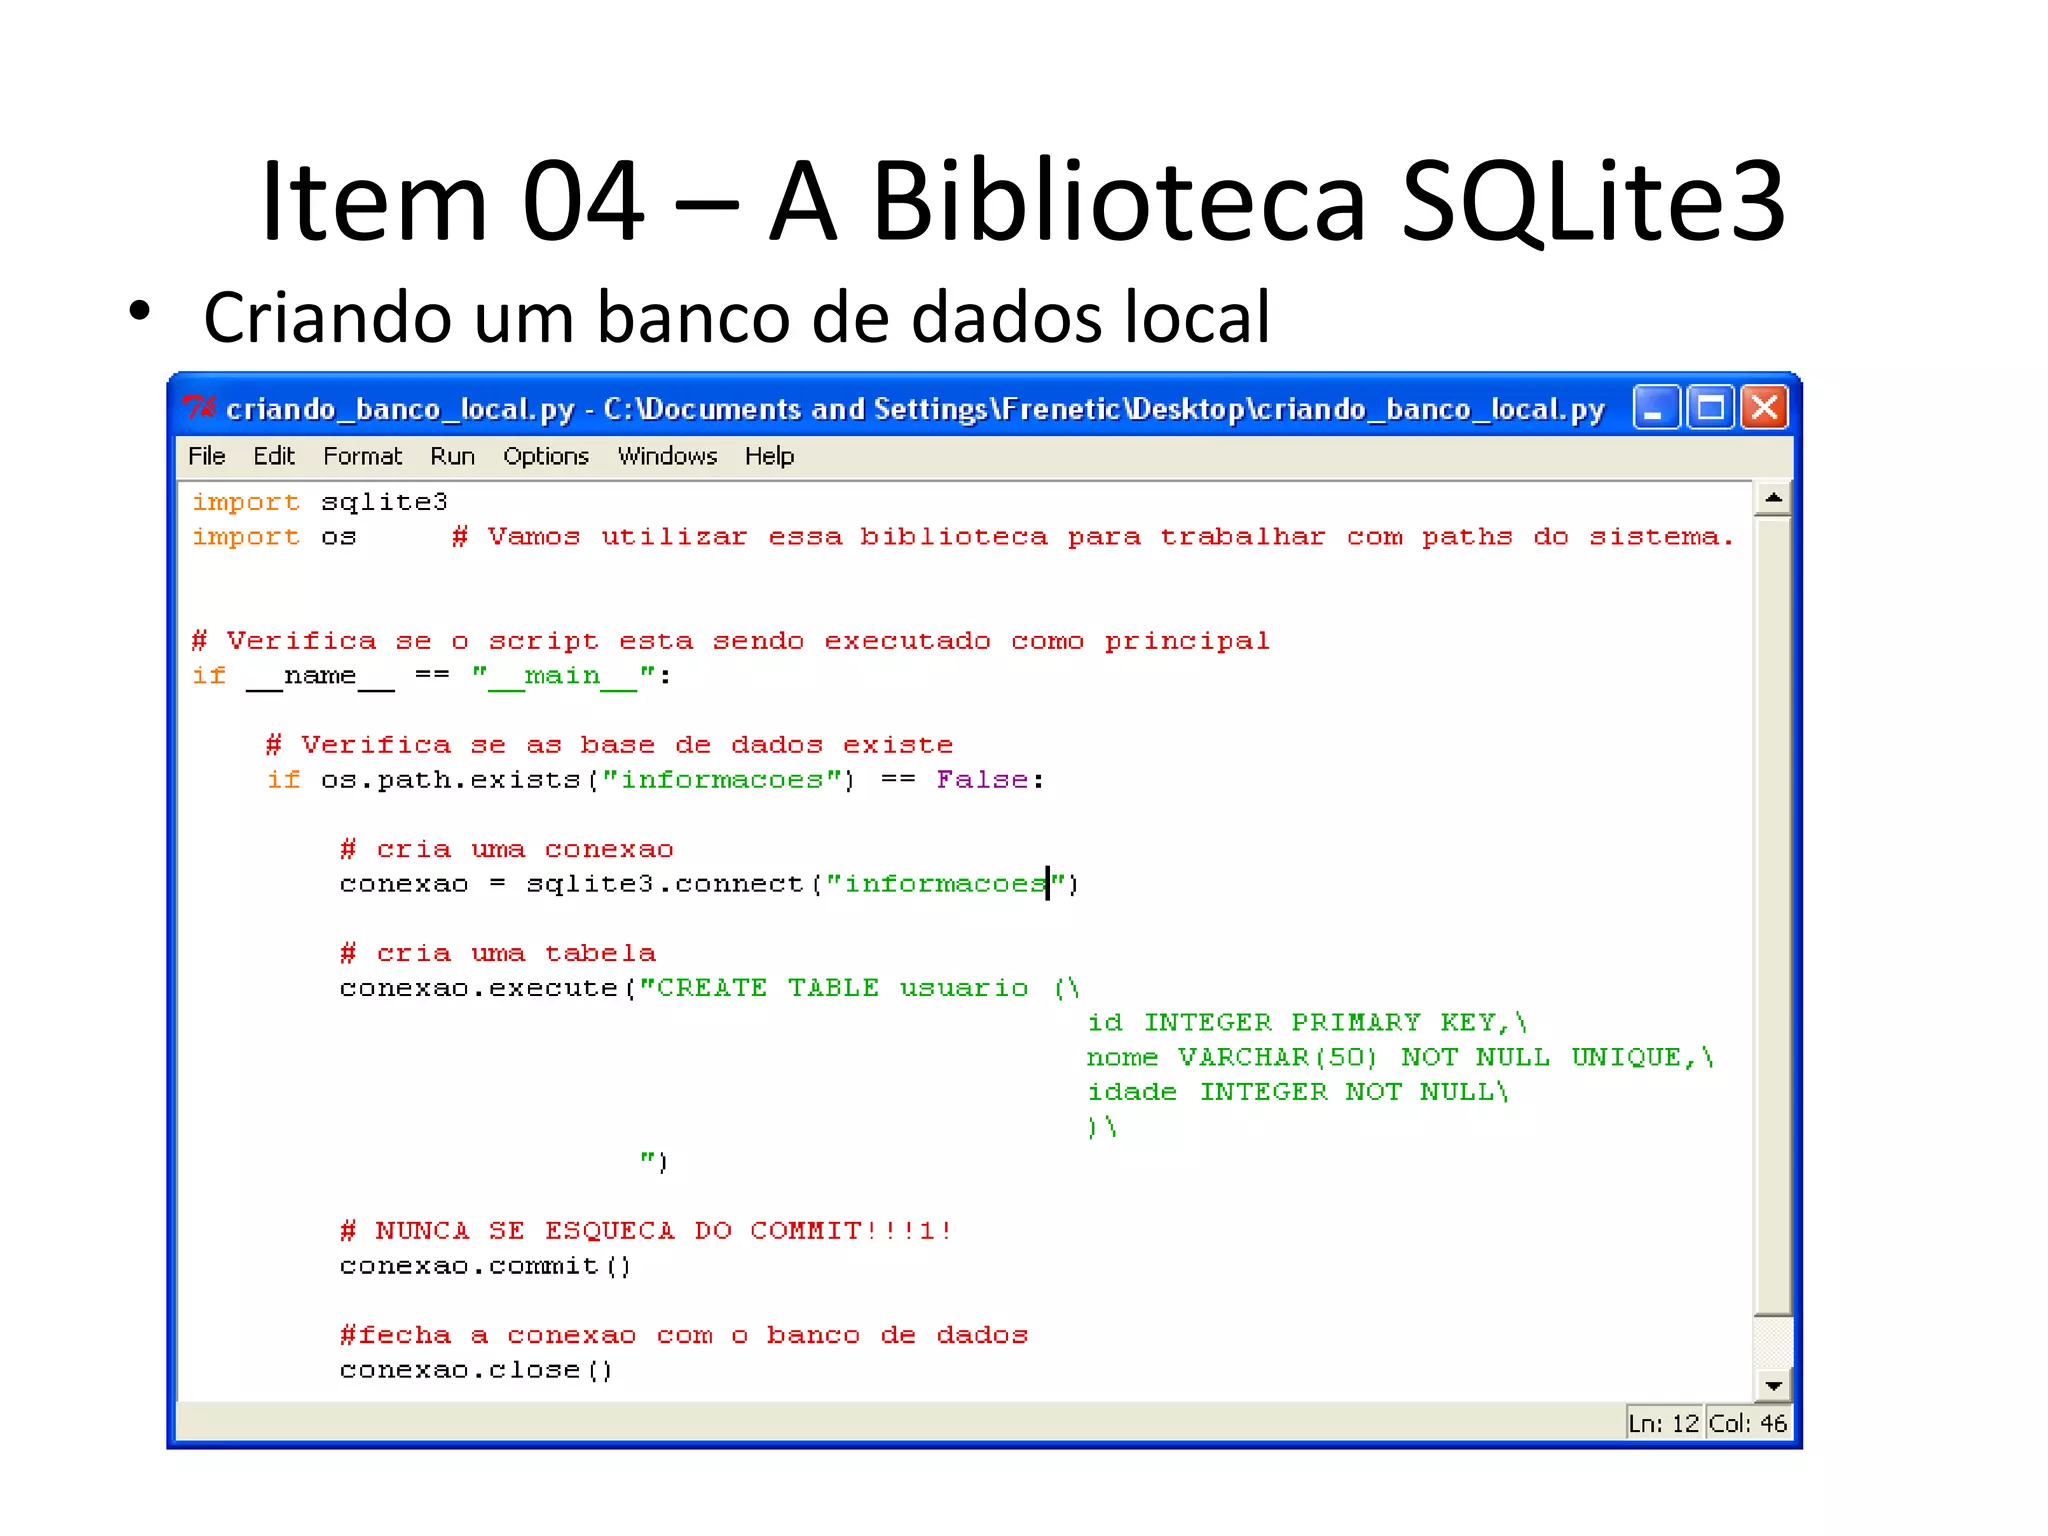Open the Help menu
The image size is (2048, 1536).
point(769,456)
